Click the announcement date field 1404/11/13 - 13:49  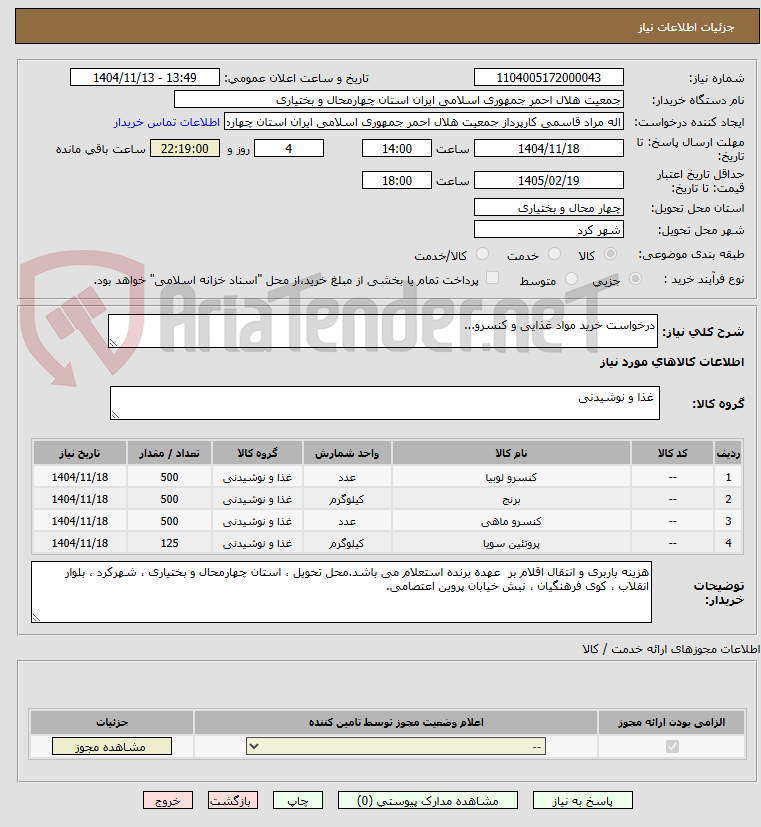[x=145, y=78]
